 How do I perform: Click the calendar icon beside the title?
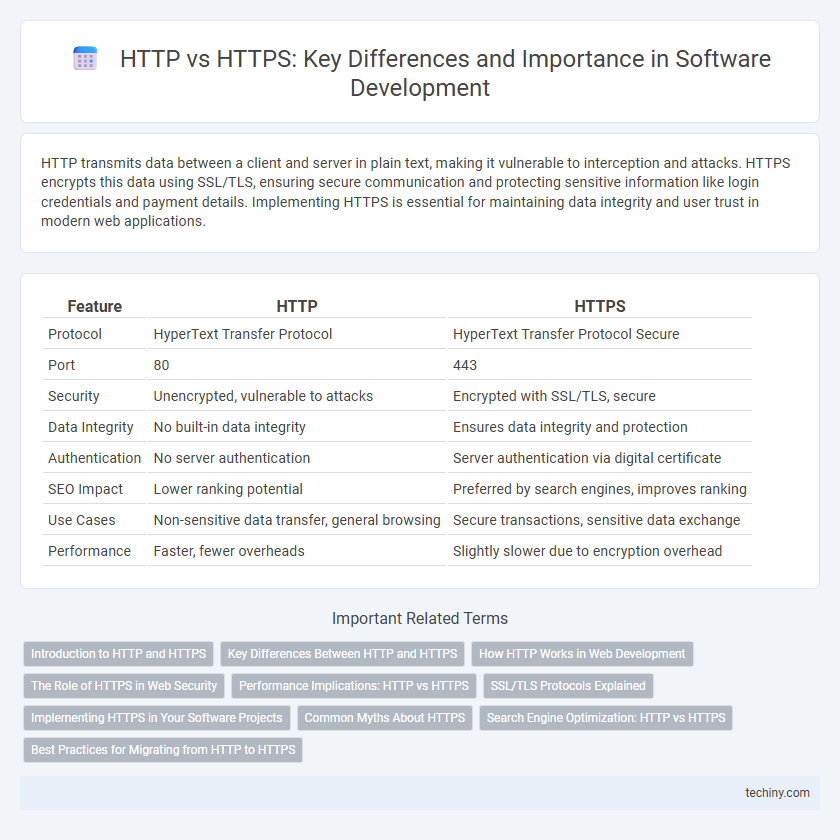[85, 58]
